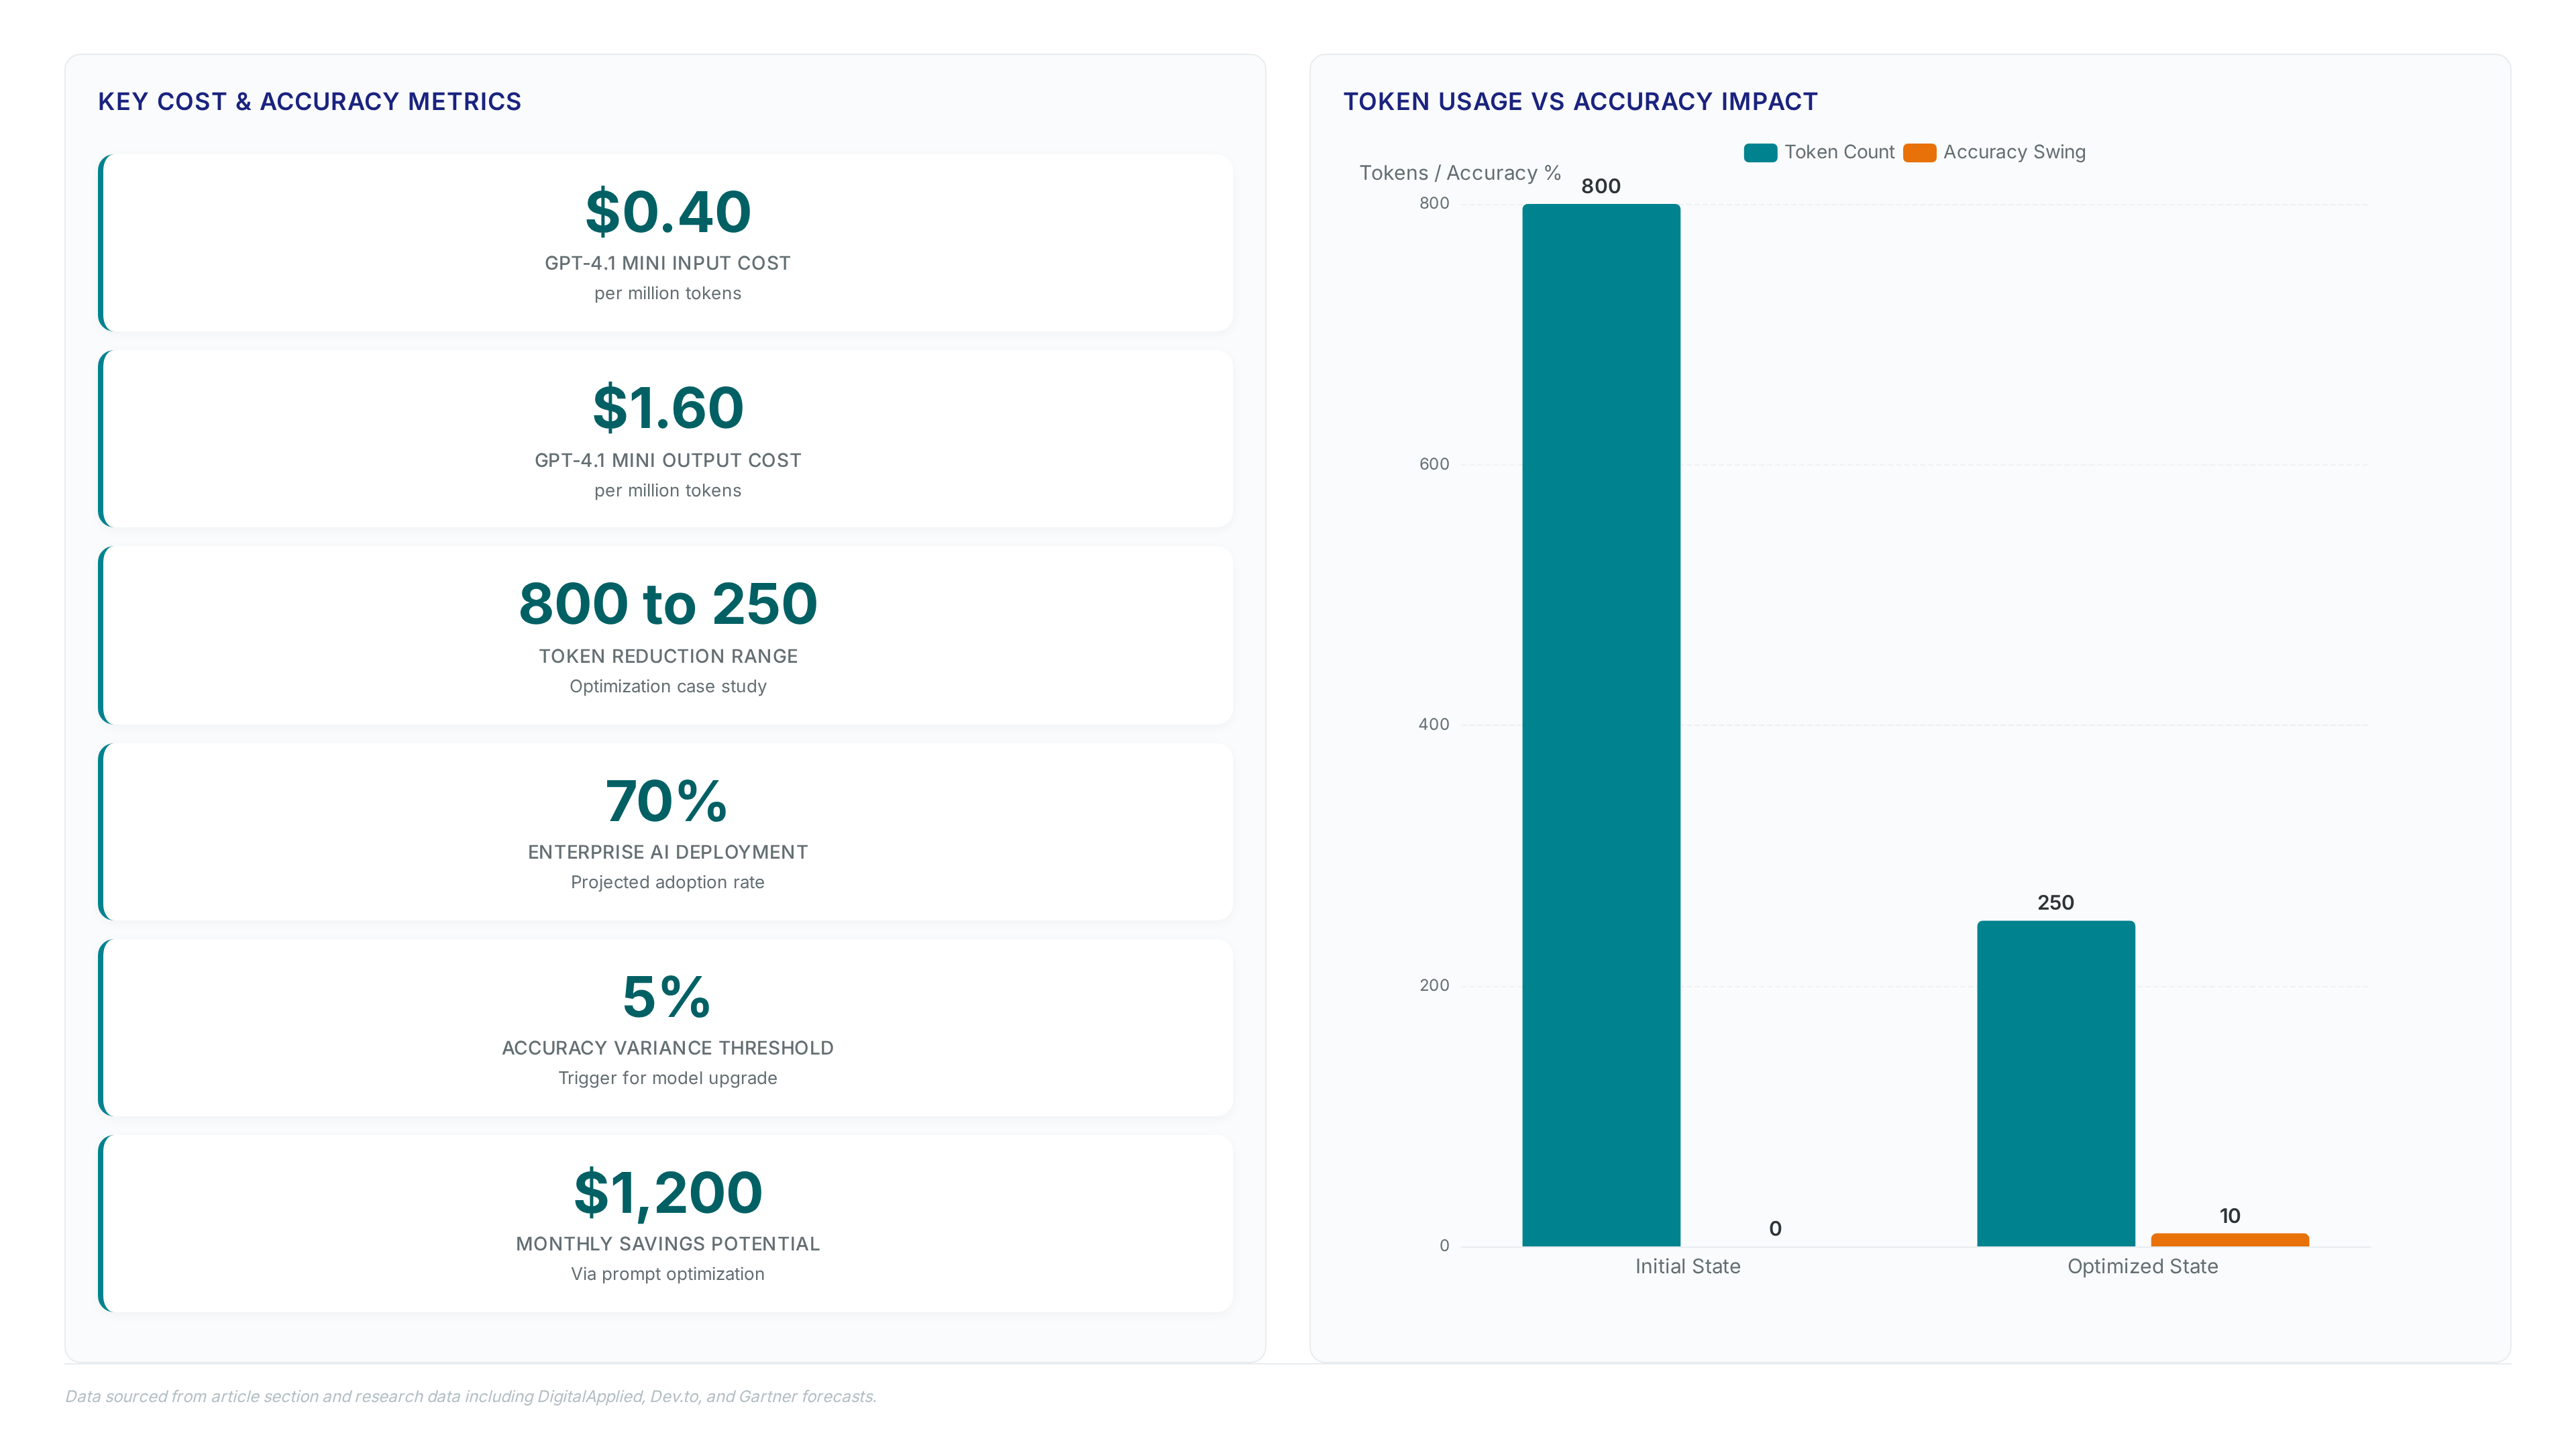Viewport: 2576px width, 1449px height.
Task: Select the Optimized State 250 token bar
Action: (2056, 1083)
